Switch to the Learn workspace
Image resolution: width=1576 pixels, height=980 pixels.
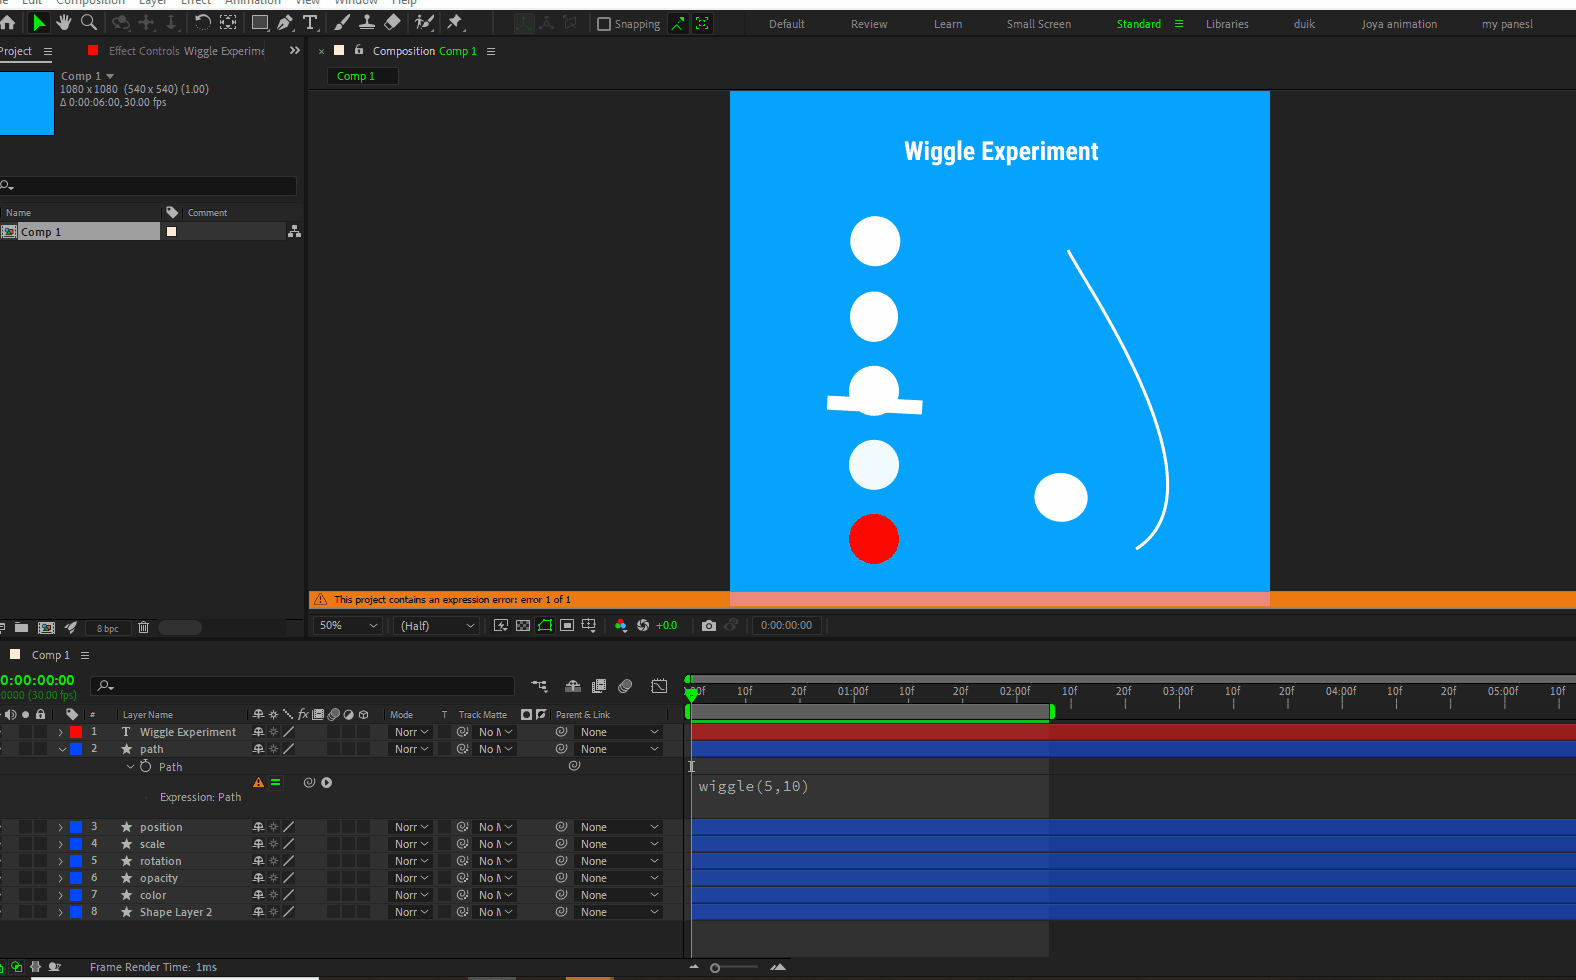(948, 24)
